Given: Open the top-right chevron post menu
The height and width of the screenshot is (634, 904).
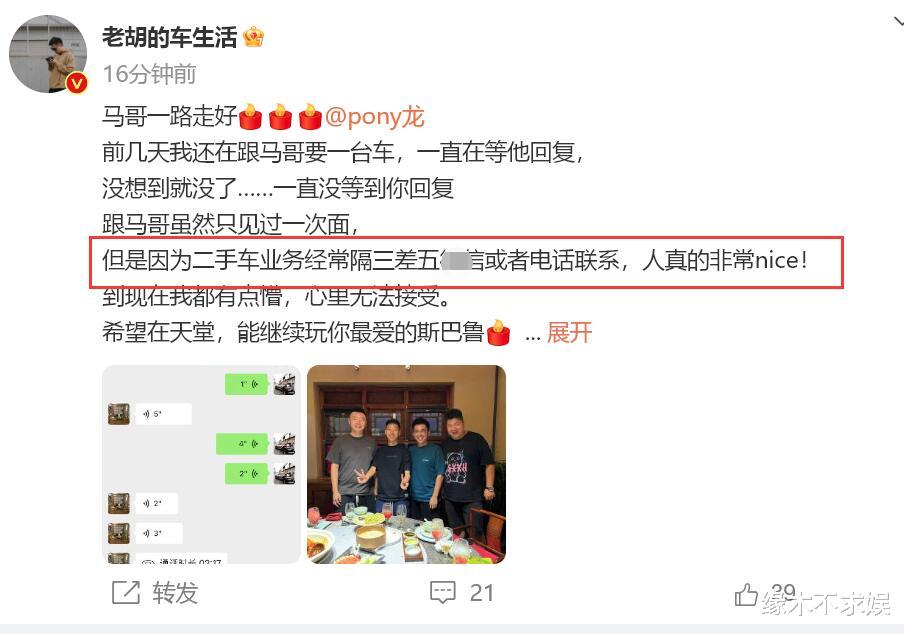Looking at the screenshot, I should 898,22.
